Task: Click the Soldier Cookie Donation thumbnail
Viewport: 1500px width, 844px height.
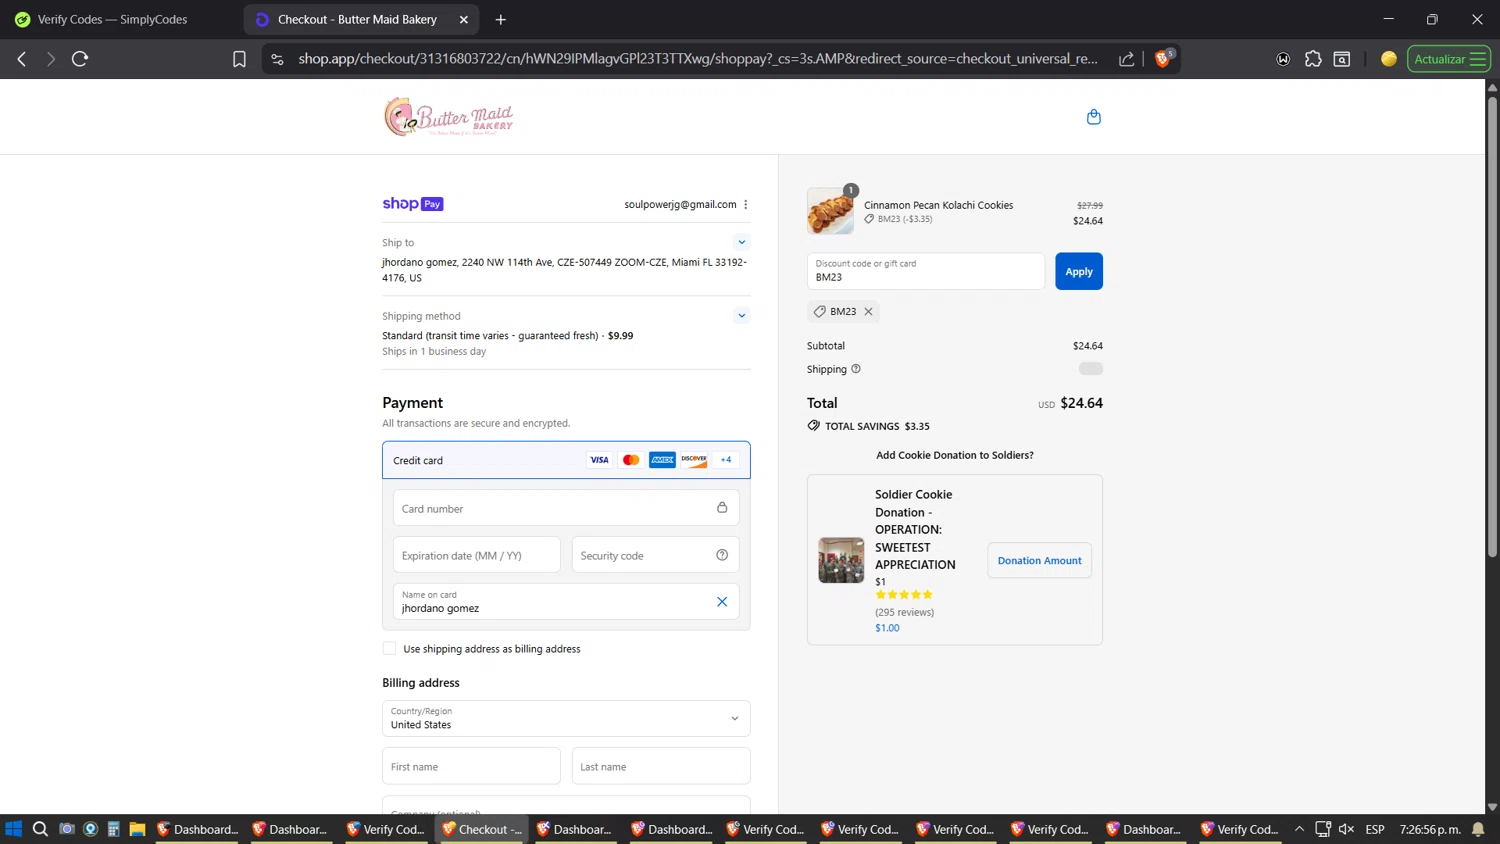Action: (x=841, y=560)
